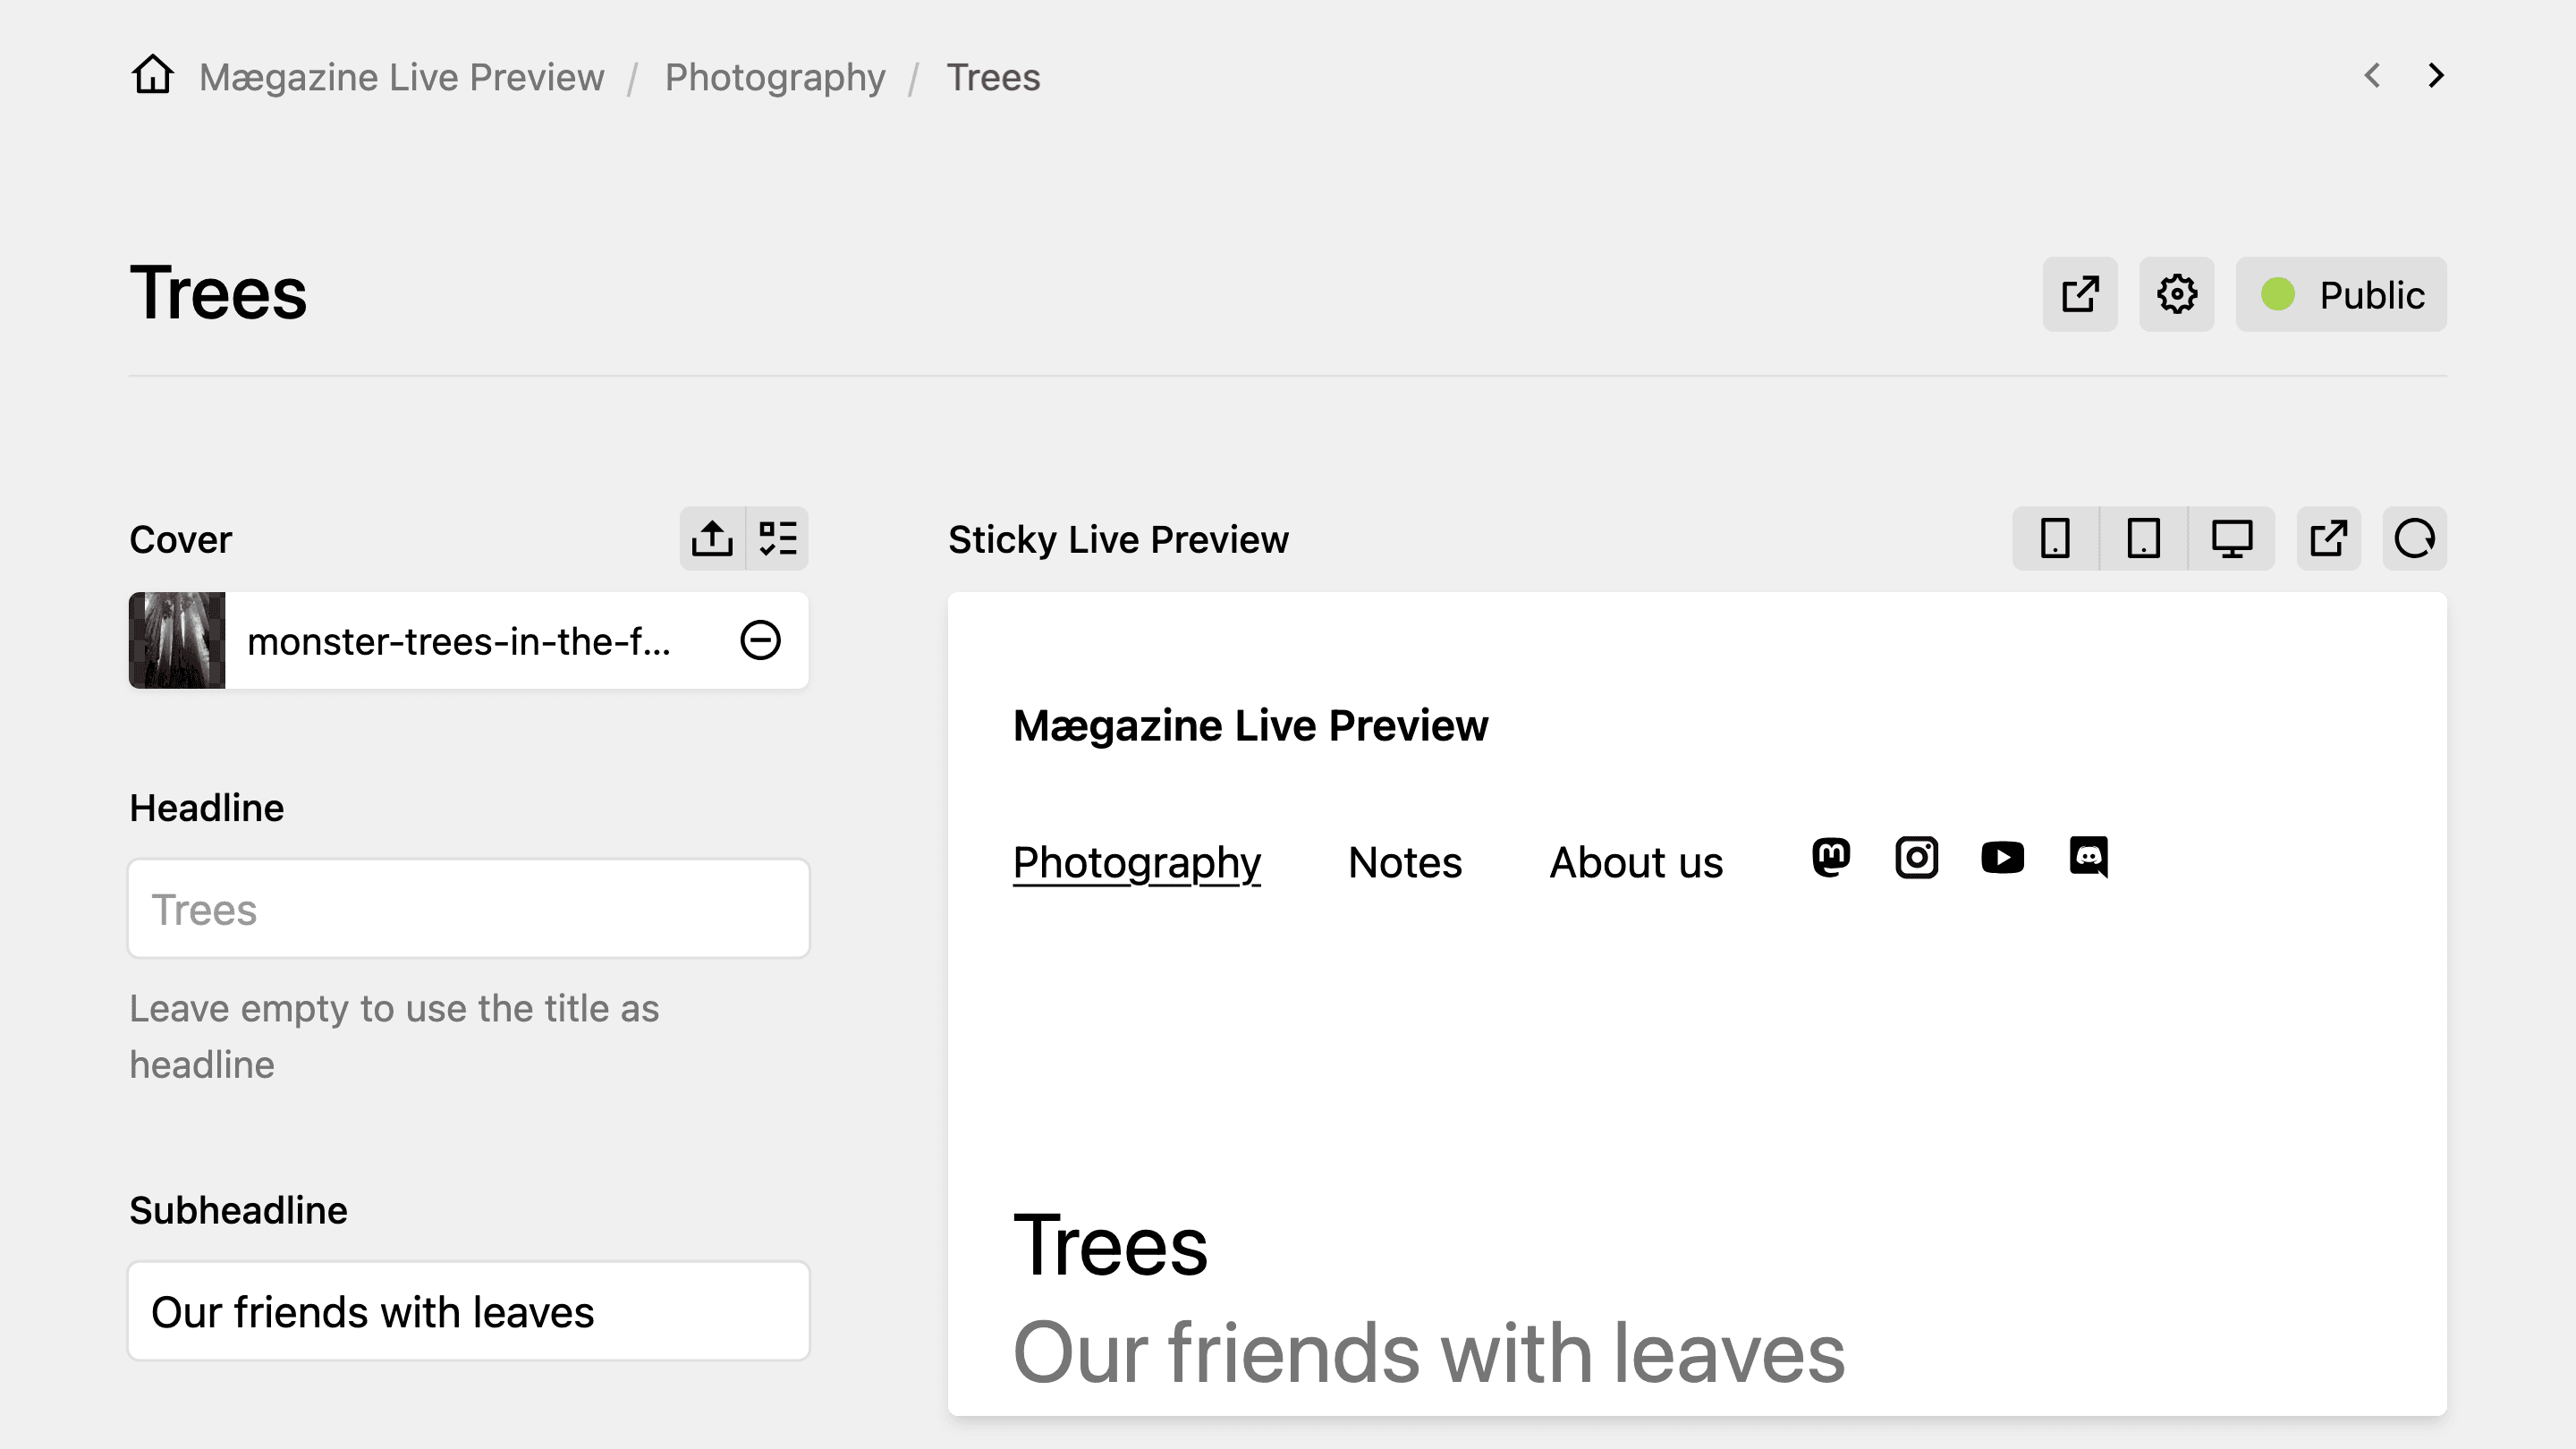Go to previous page arrow
Viewport: 2576px width, 1449px height.
pyautogui.click(x=2372, y=75)
